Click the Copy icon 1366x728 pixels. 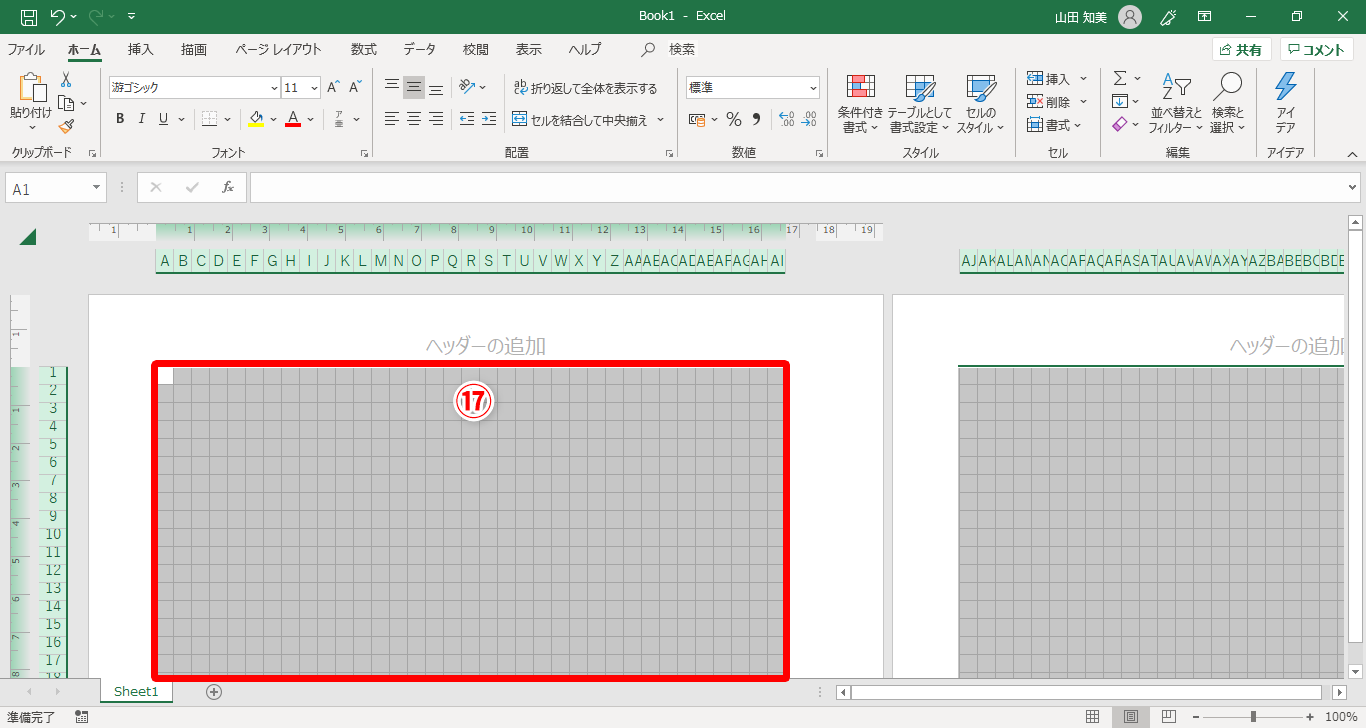(66, 103)
